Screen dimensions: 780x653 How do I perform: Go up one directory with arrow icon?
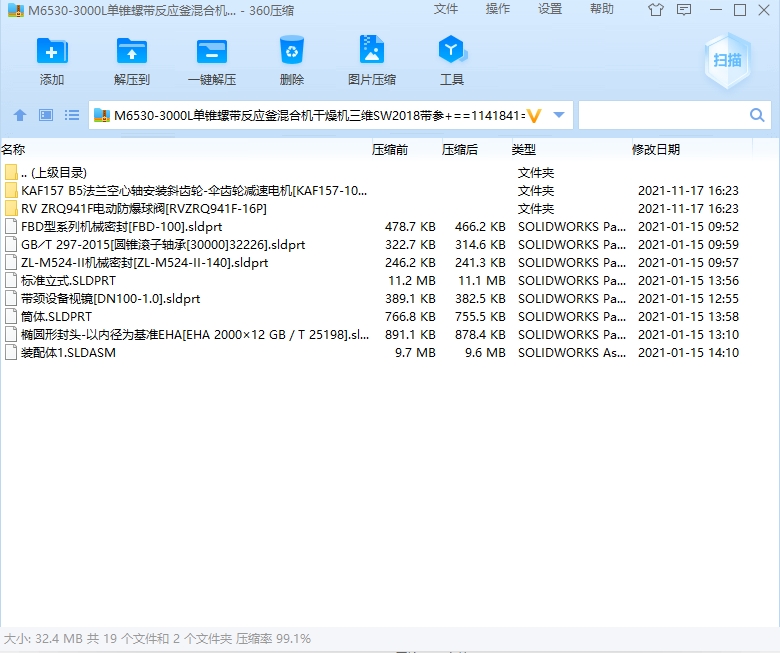[20, 115]
